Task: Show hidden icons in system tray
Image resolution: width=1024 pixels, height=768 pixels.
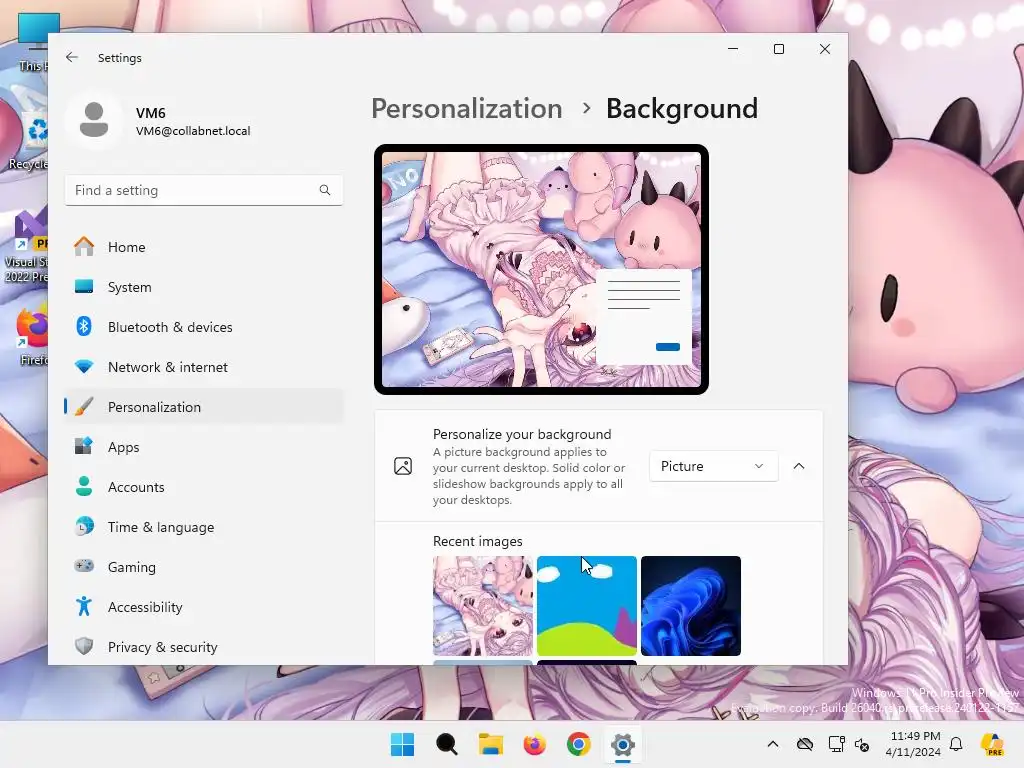Action: tap(773, 744)
